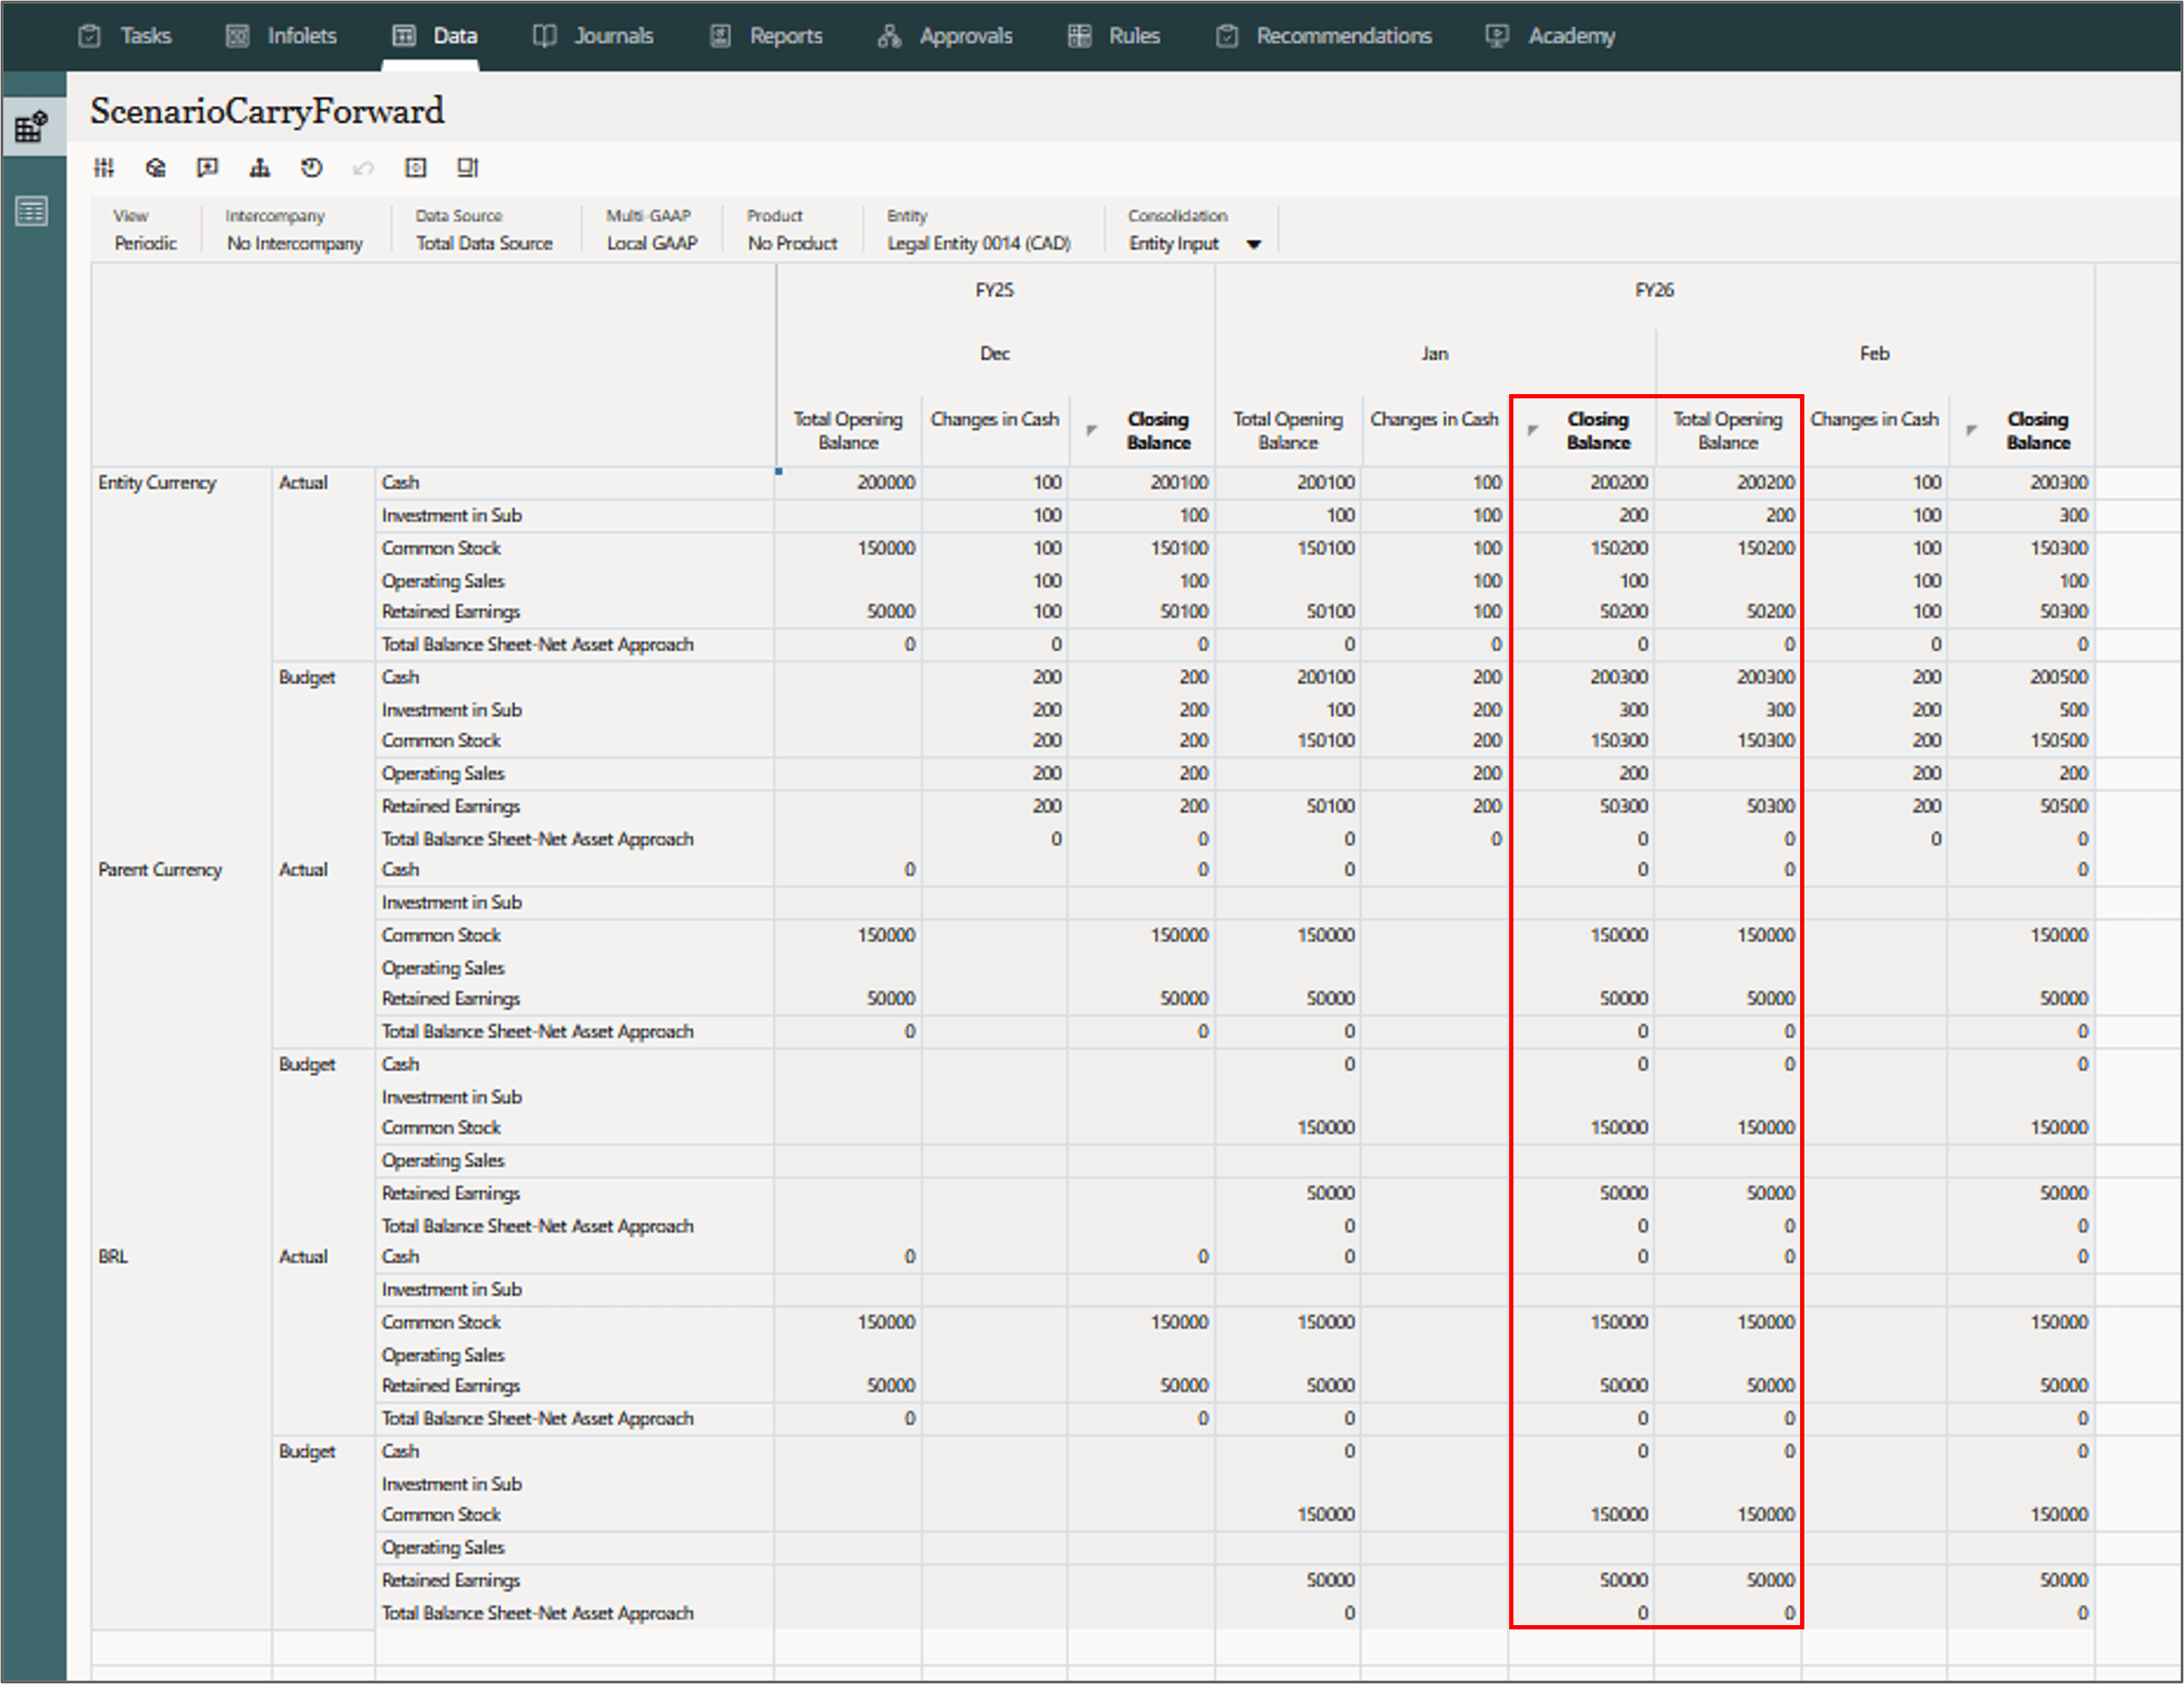
Task: Select Actual Cash Dec Total Opening Balance cell
Action: click(x=848, y=482)
